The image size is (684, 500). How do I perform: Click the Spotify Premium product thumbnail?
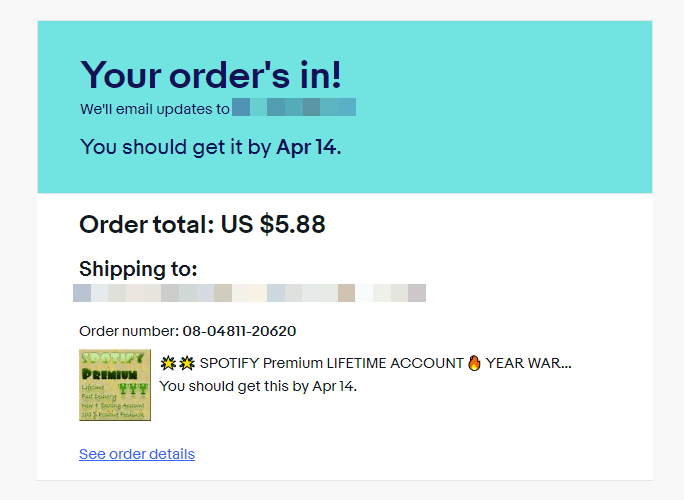click(115, 385)
